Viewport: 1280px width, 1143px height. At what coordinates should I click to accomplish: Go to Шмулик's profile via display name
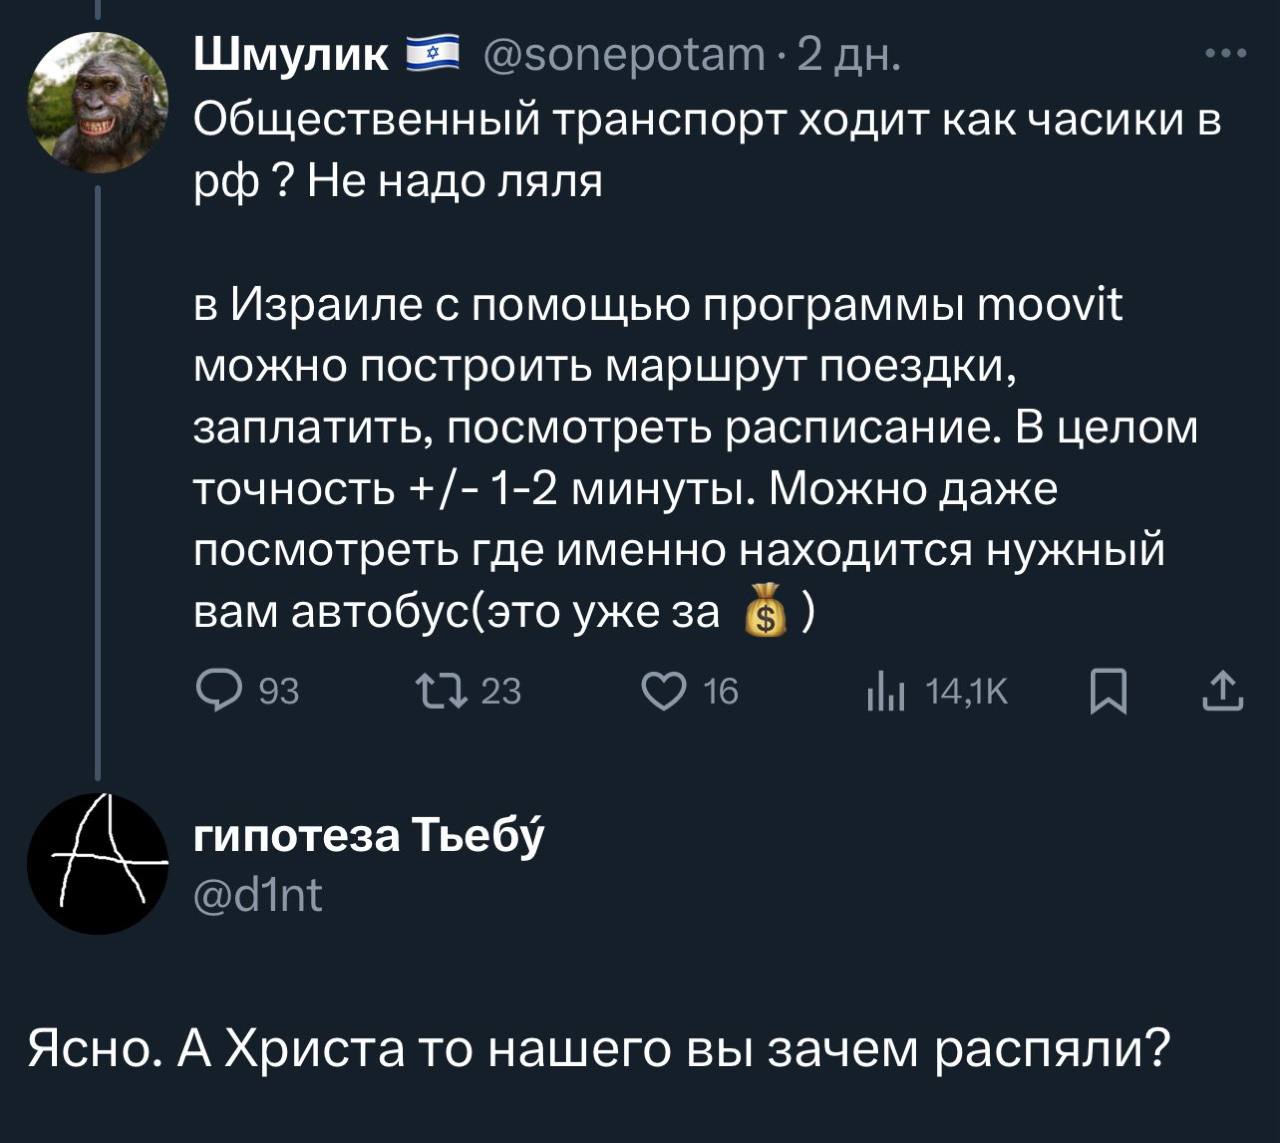tap(291, 56)
